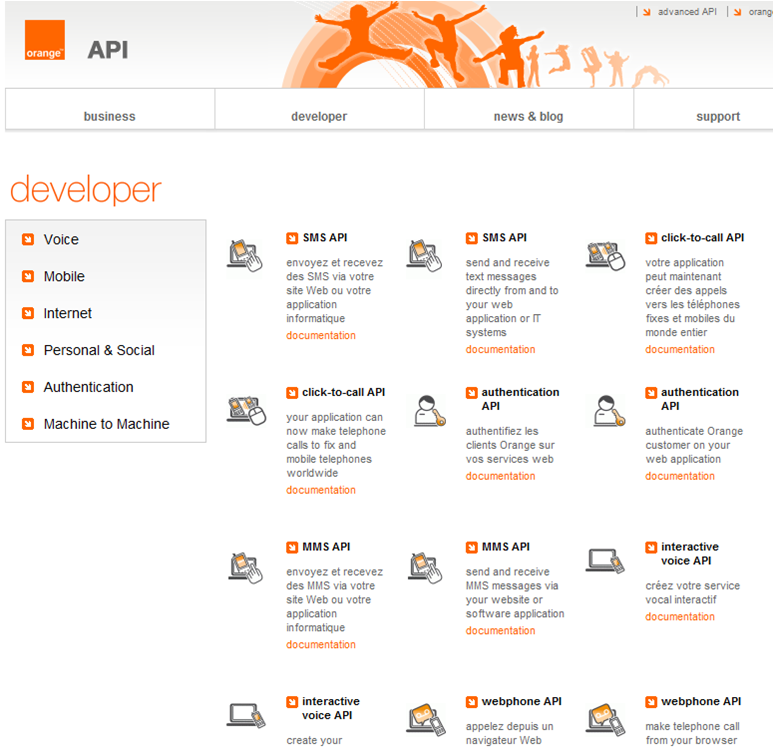Screen dimensions: 774x751
Task: Open documentation under English SMS API
Action: pos(501,350)
